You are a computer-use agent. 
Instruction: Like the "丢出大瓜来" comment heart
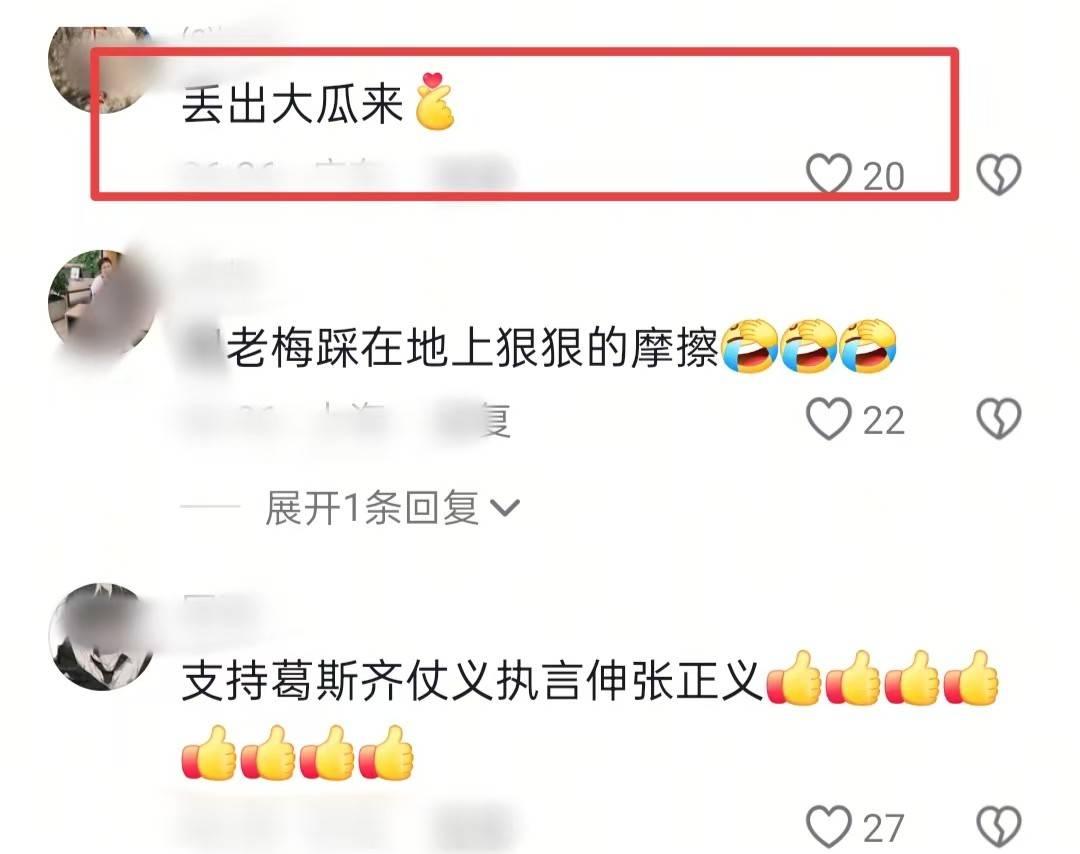coord(829,174)
